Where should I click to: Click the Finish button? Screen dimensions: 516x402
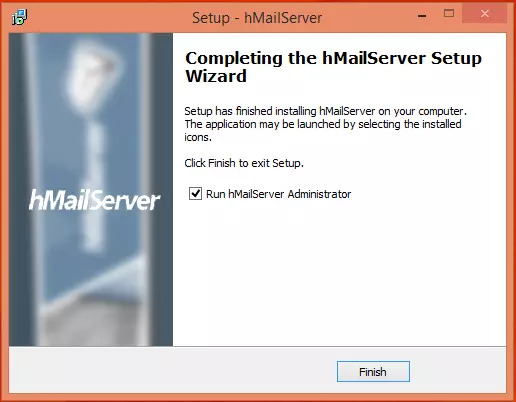373,371
